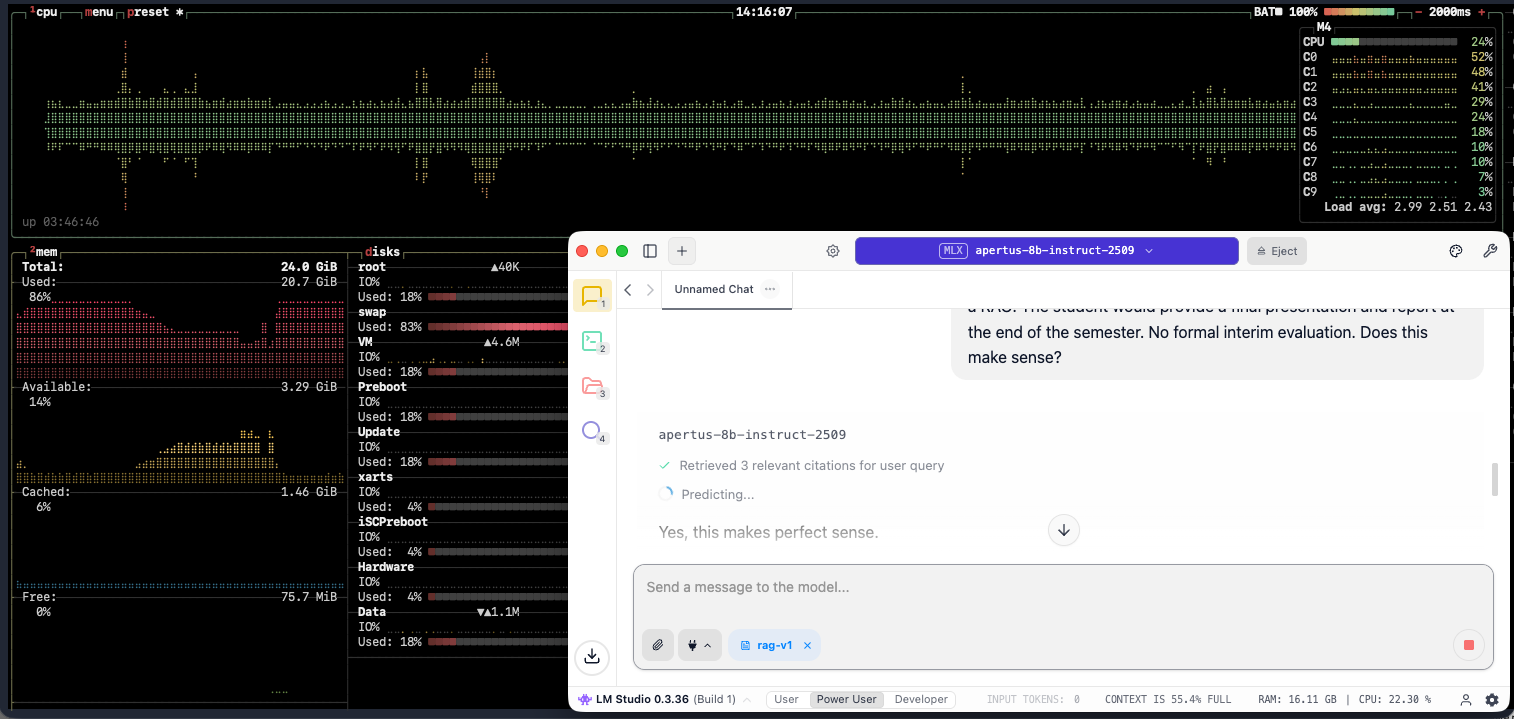Viewport: 1514px width, 719px height.
Task: Open the Discover search sidebar icon
Action: point(592,432)
